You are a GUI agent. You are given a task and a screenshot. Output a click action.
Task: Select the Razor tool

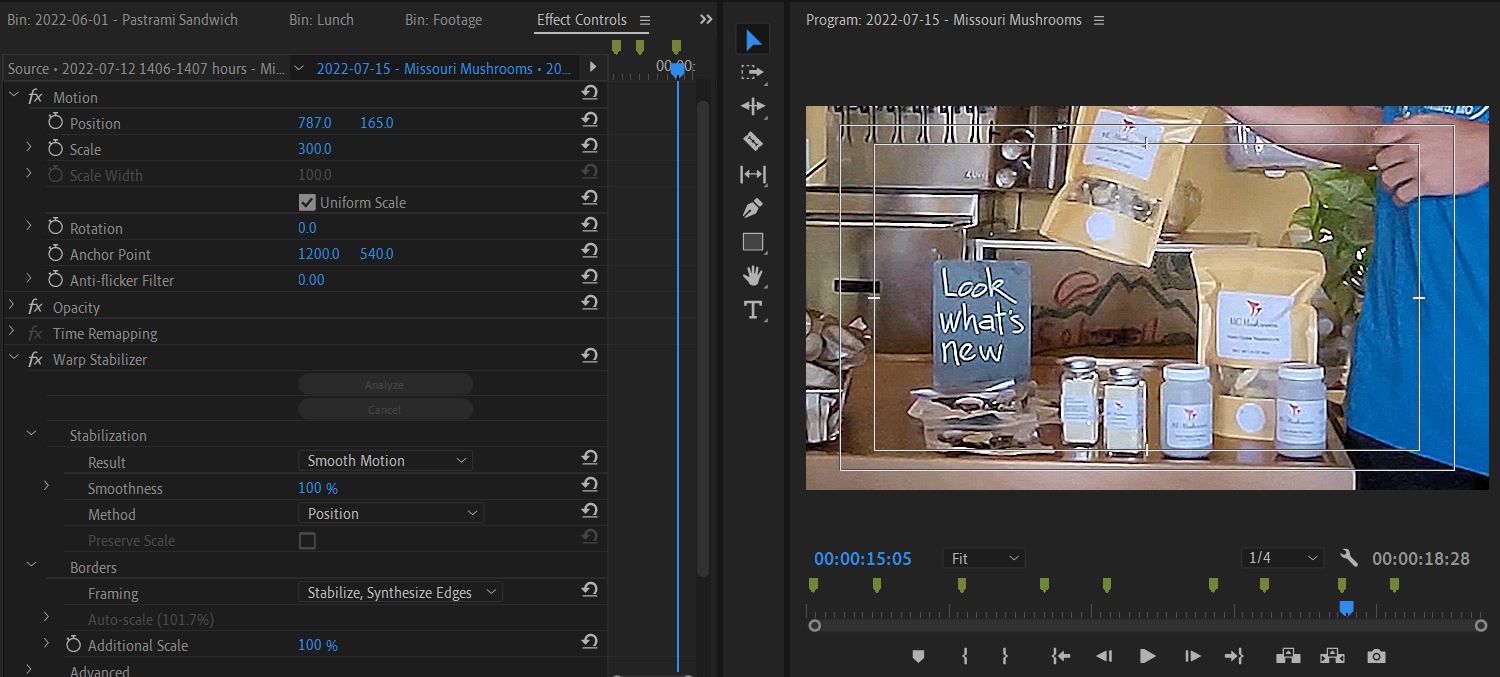pyautogui.click(x=753, y=140)
